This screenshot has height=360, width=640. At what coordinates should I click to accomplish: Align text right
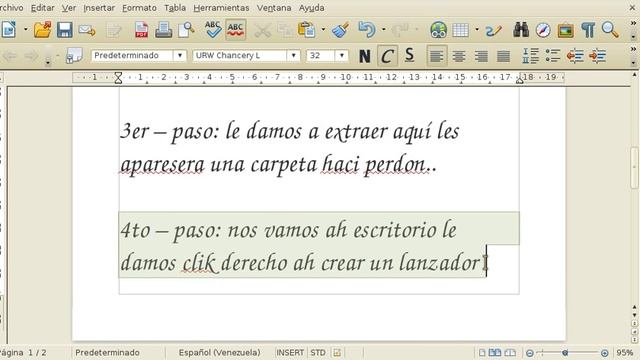[481, 56]
